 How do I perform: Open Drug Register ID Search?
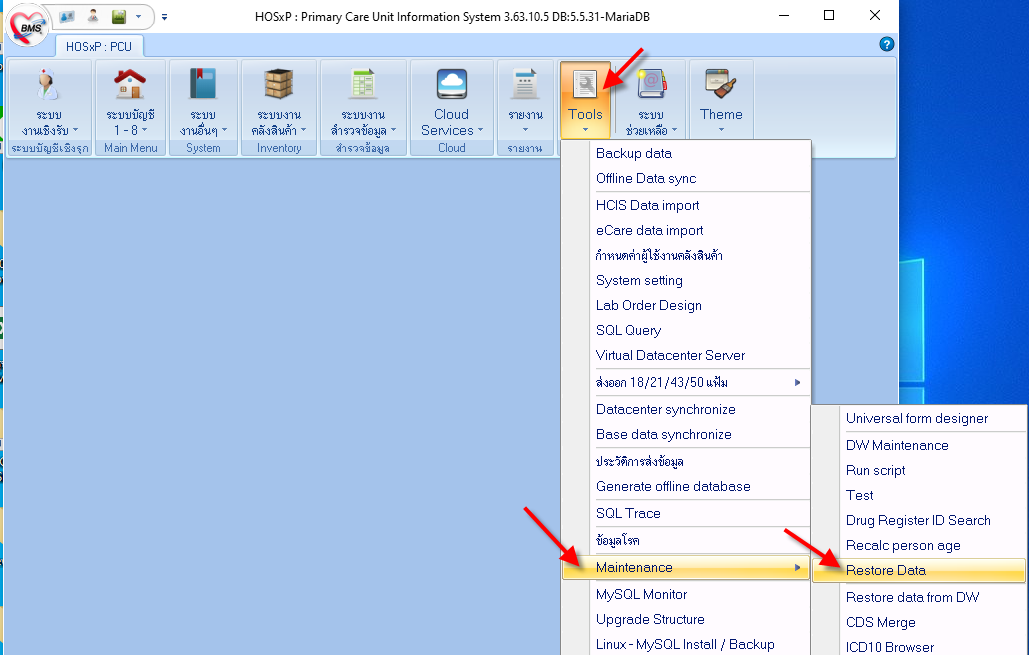[x=919, y=520]
